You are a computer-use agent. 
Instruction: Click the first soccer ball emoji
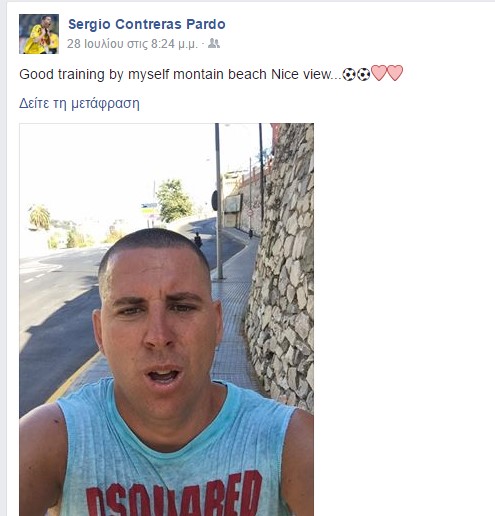[349, 74]
